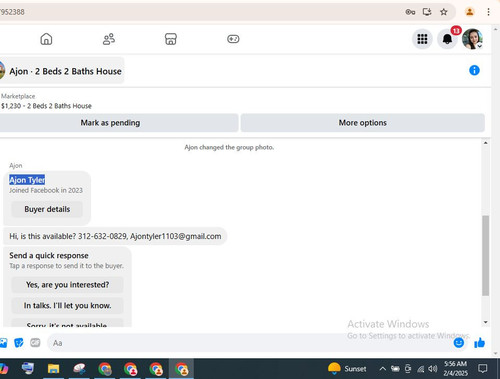Image resolution: width=500 pixels, height=379 pixels.
Task: Open the This PC monitor icon on taskbar
Action: click(x=28, y=369)
